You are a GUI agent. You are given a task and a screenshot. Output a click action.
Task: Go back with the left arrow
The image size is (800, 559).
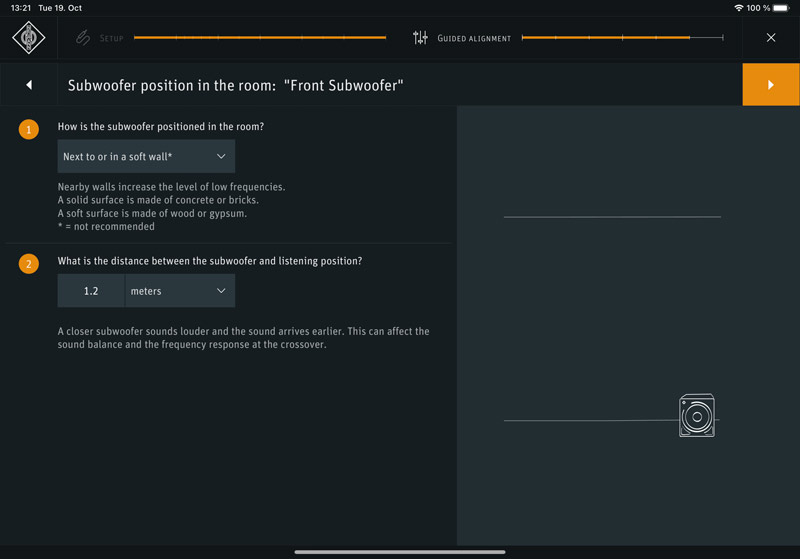29,85
